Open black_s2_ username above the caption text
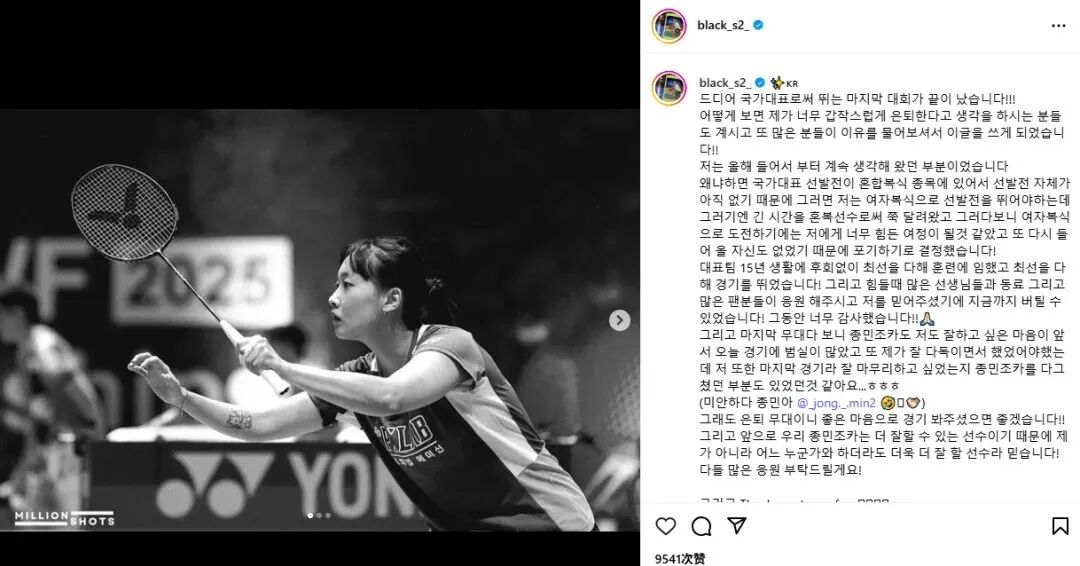The width and height of the screenshot is (1080, 566). (725, 83)
